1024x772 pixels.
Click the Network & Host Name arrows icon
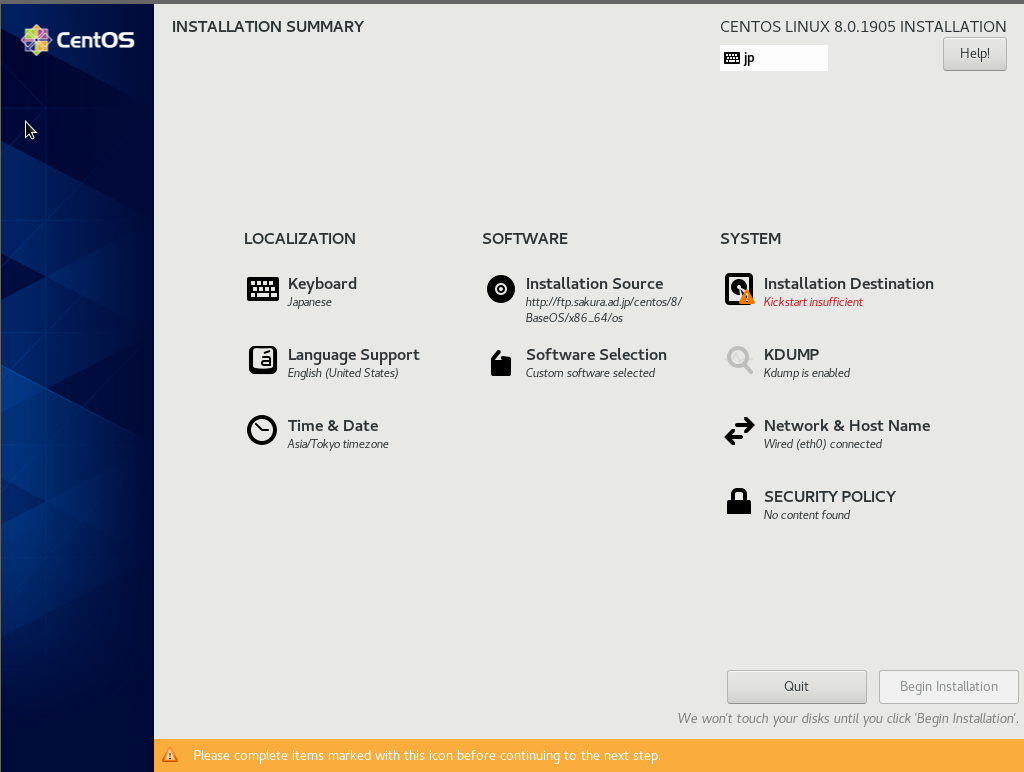pyautogui.click(x=739, y=431)
